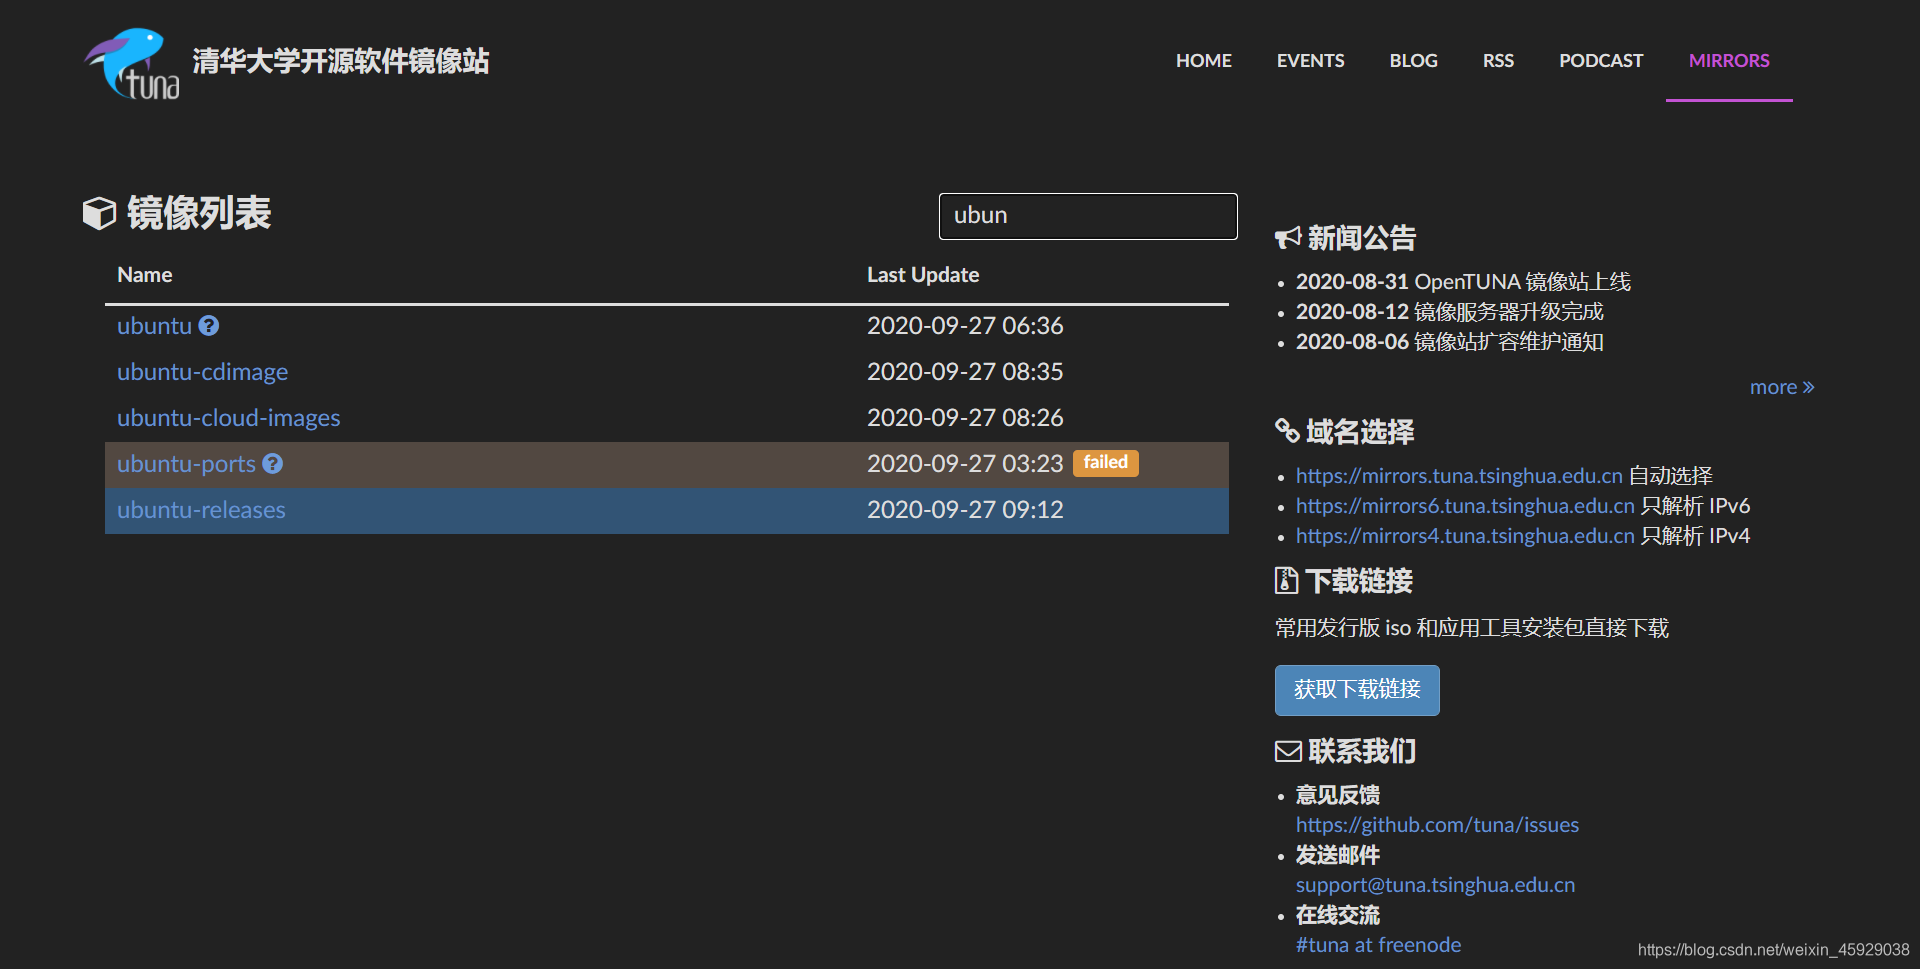The image size is (1920, 969).
Task: Click the failed status badge
Action: pyautogui.click(x=1105, y=463)
